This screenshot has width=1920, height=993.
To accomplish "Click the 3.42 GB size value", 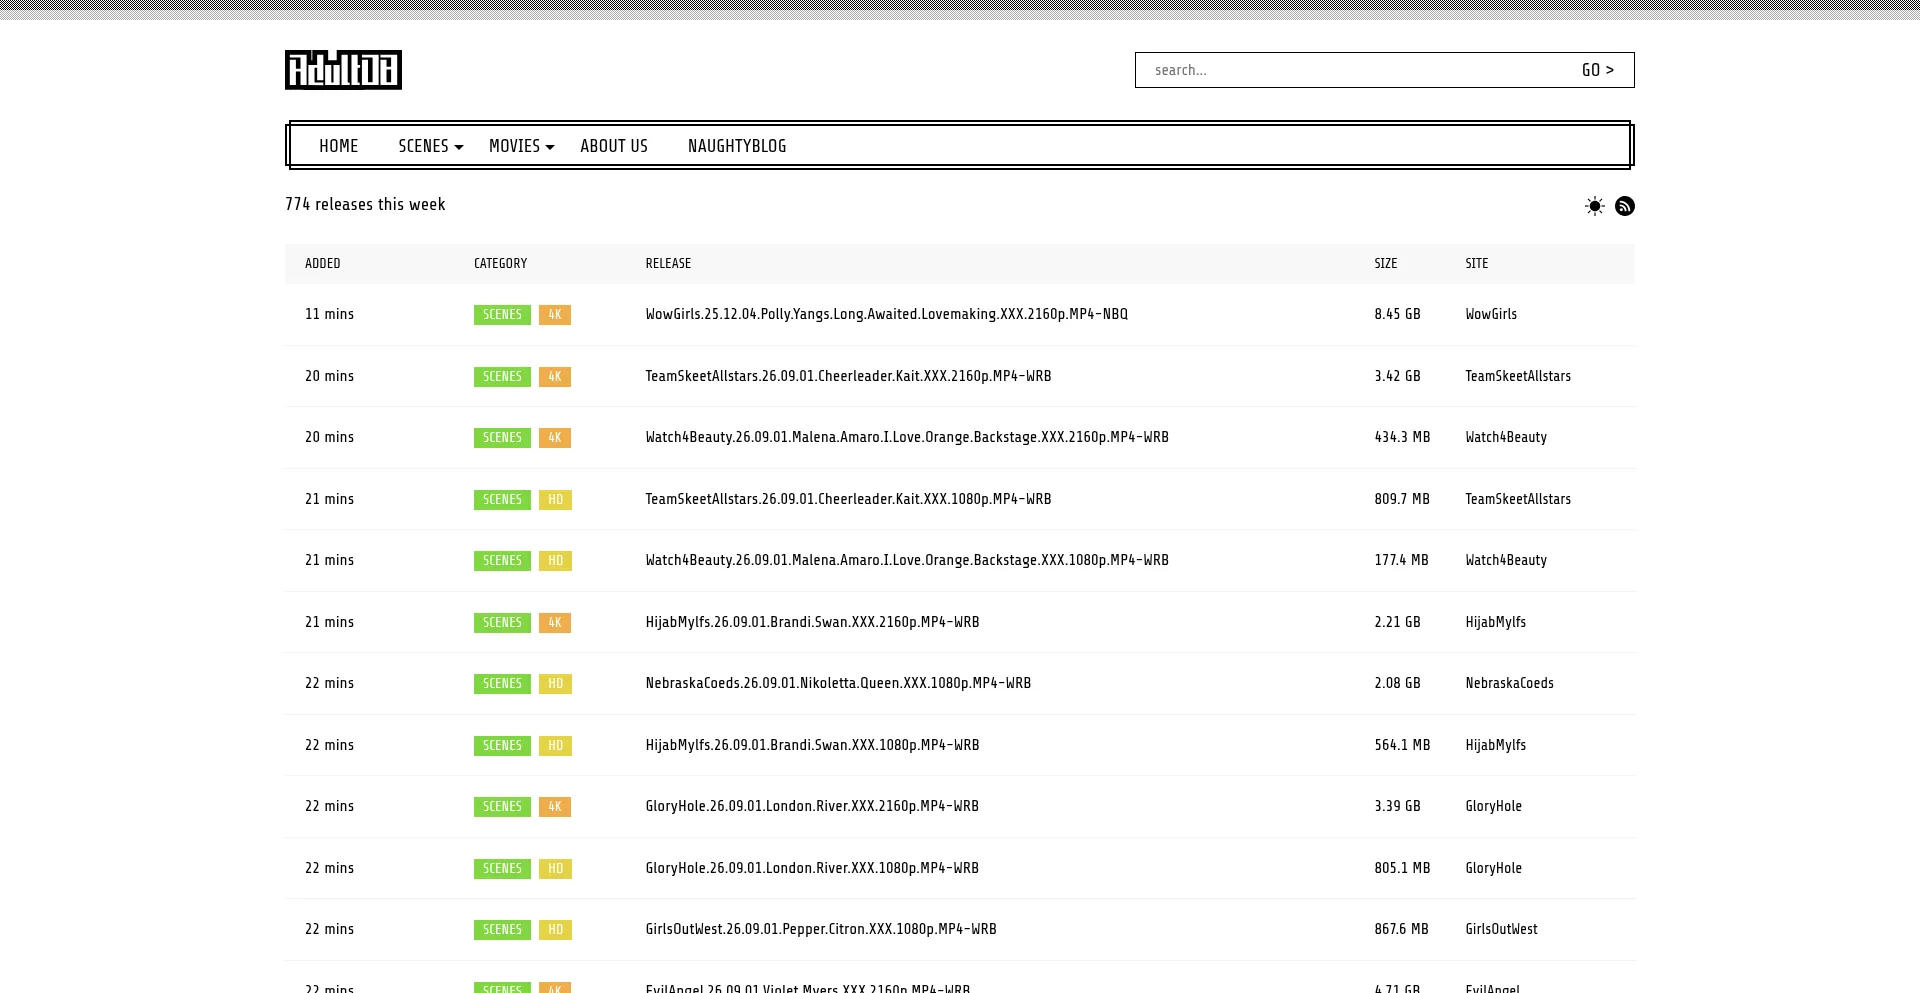I will tap(1397, 376).
